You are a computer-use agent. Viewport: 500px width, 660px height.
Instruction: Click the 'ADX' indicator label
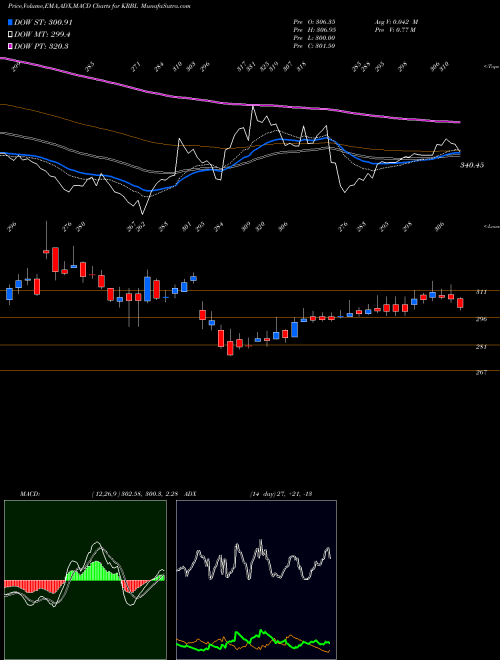(191, 494)
